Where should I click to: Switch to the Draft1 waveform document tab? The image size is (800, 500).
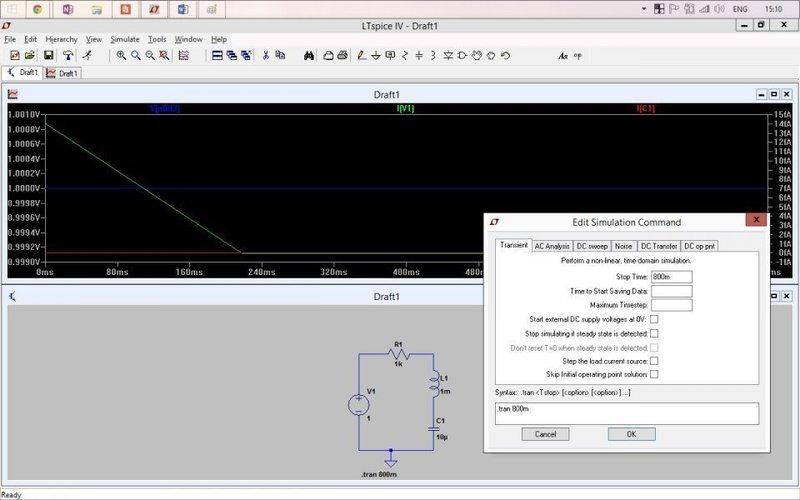(63, 73)
